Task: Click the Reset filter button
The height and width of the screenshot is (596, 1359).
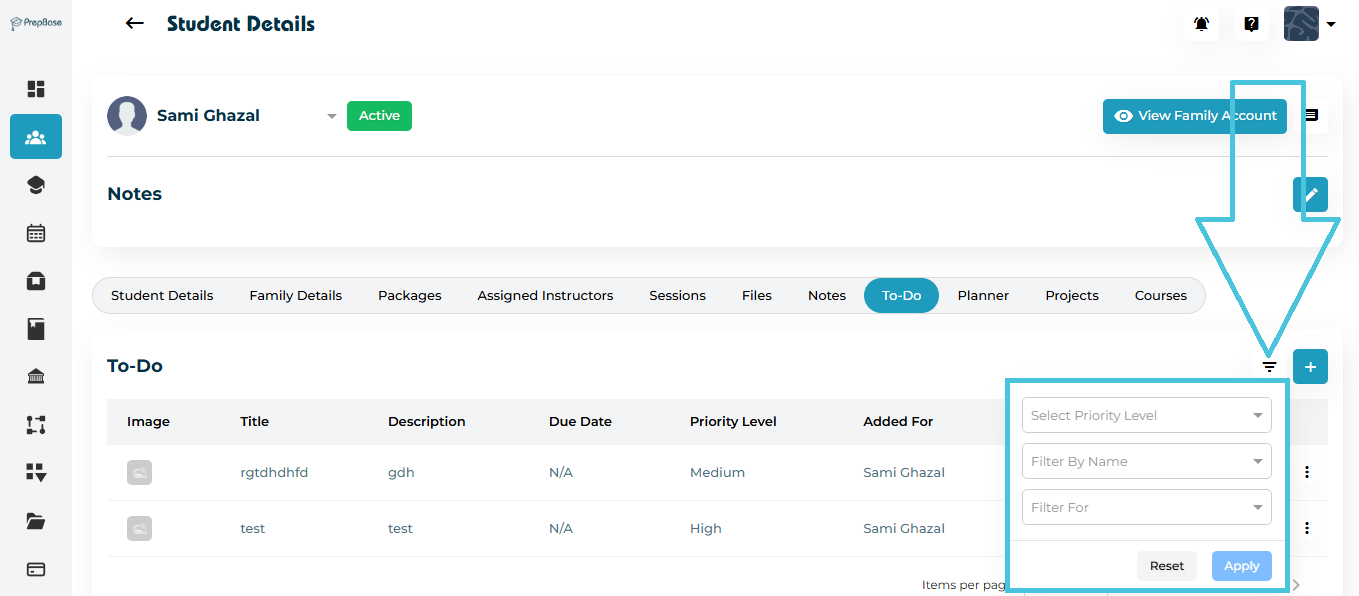Action: [1166, 566]
